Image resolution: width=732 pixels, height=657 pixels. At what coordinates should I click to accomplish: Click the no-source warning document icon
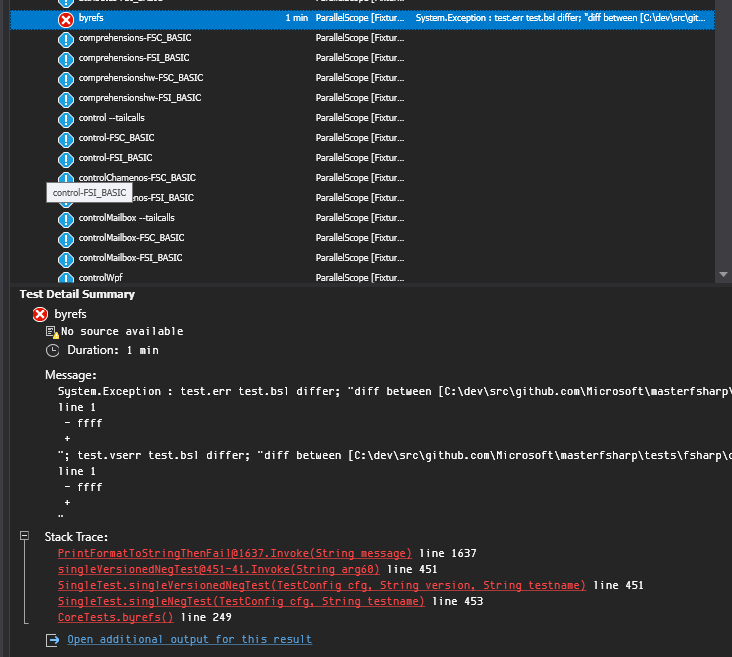[x=52, y=332]
